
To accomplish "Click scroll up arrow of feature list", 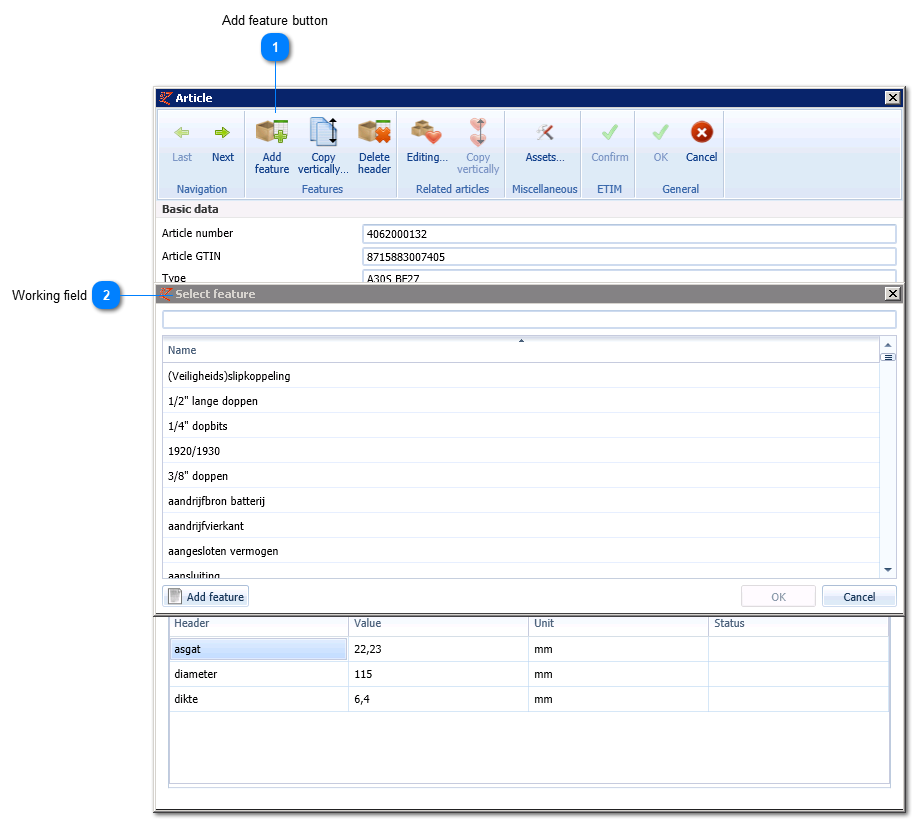I will click(x=887, y=345).
